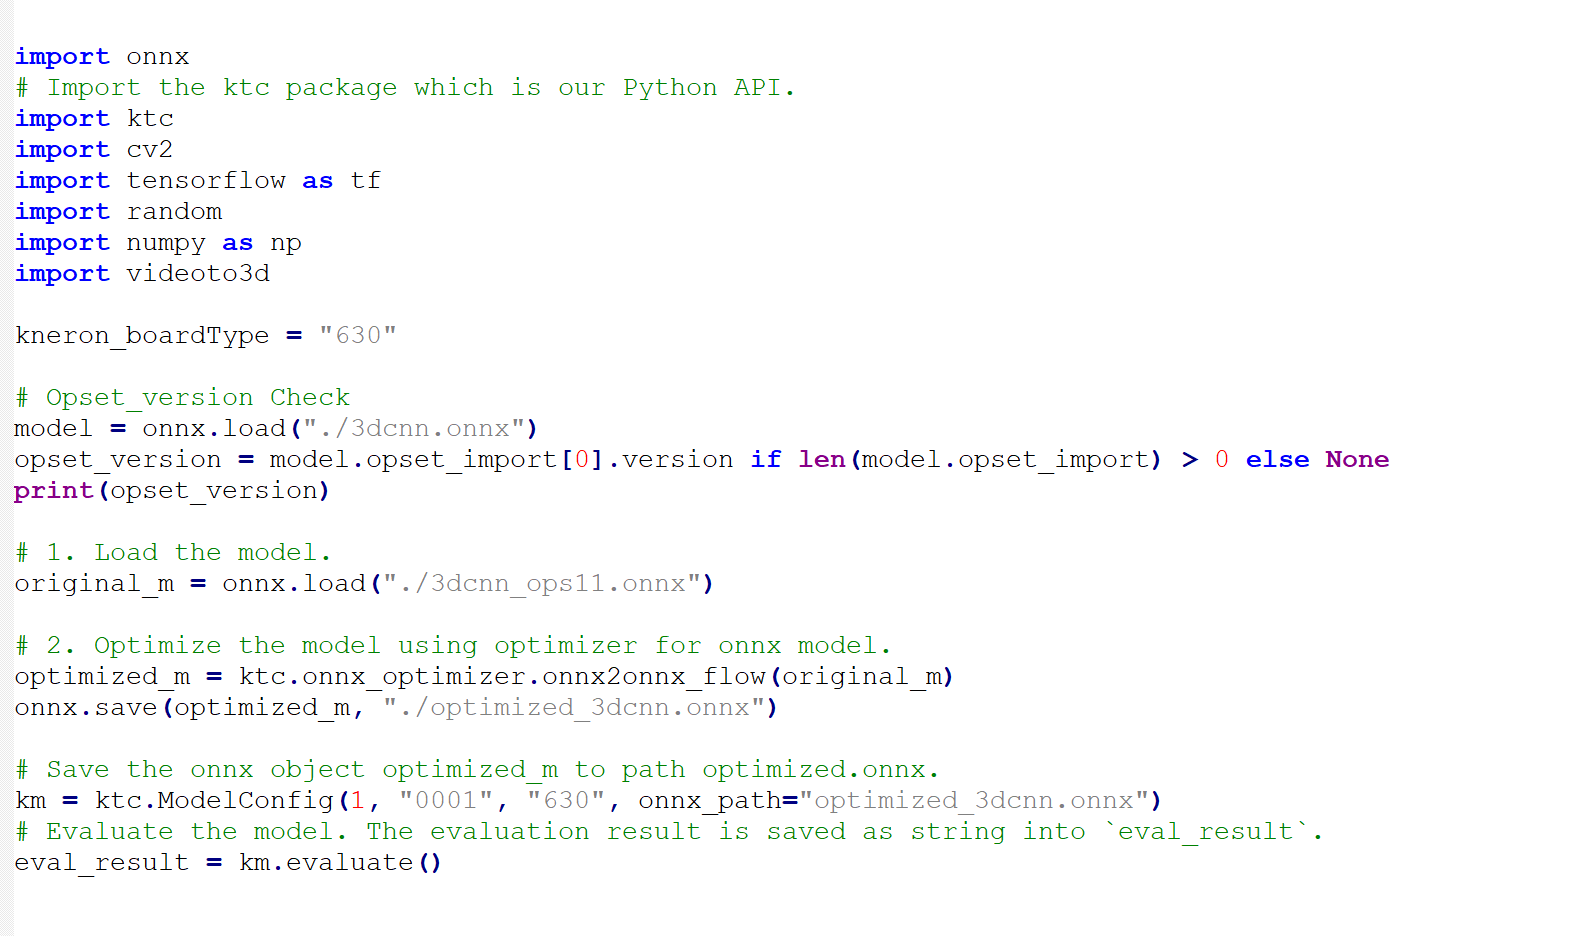Click the 'tensorflow' module name
The image size is (1572, 936).
point(206,181)
